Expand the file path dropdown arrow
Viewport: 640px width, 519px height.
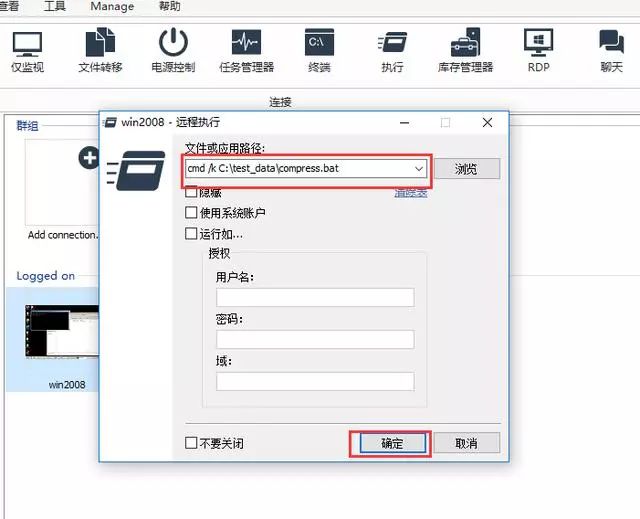click(419, 169)
